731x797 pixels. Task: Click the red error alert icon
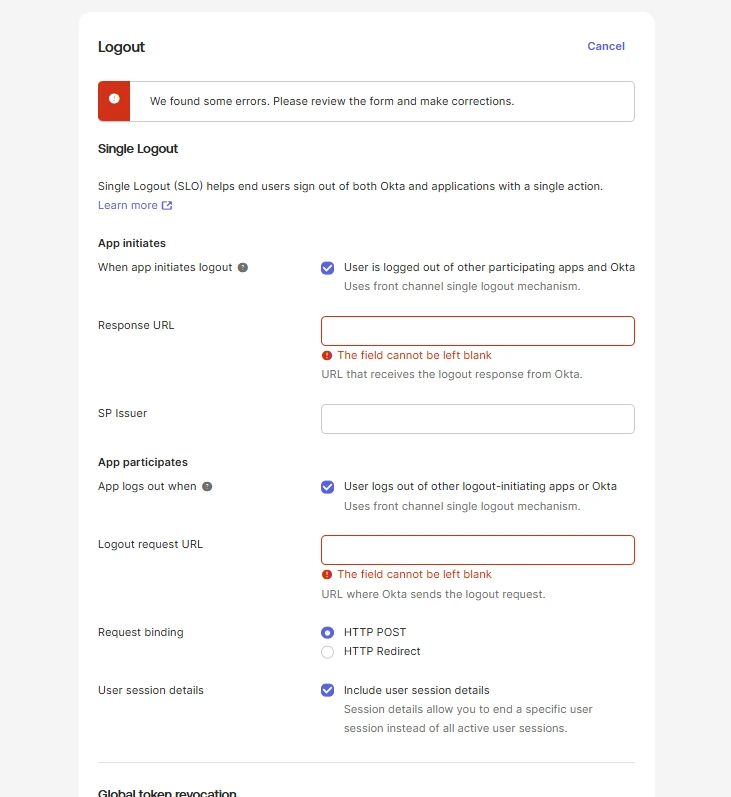pyautogui.click(x=114, y=100)
